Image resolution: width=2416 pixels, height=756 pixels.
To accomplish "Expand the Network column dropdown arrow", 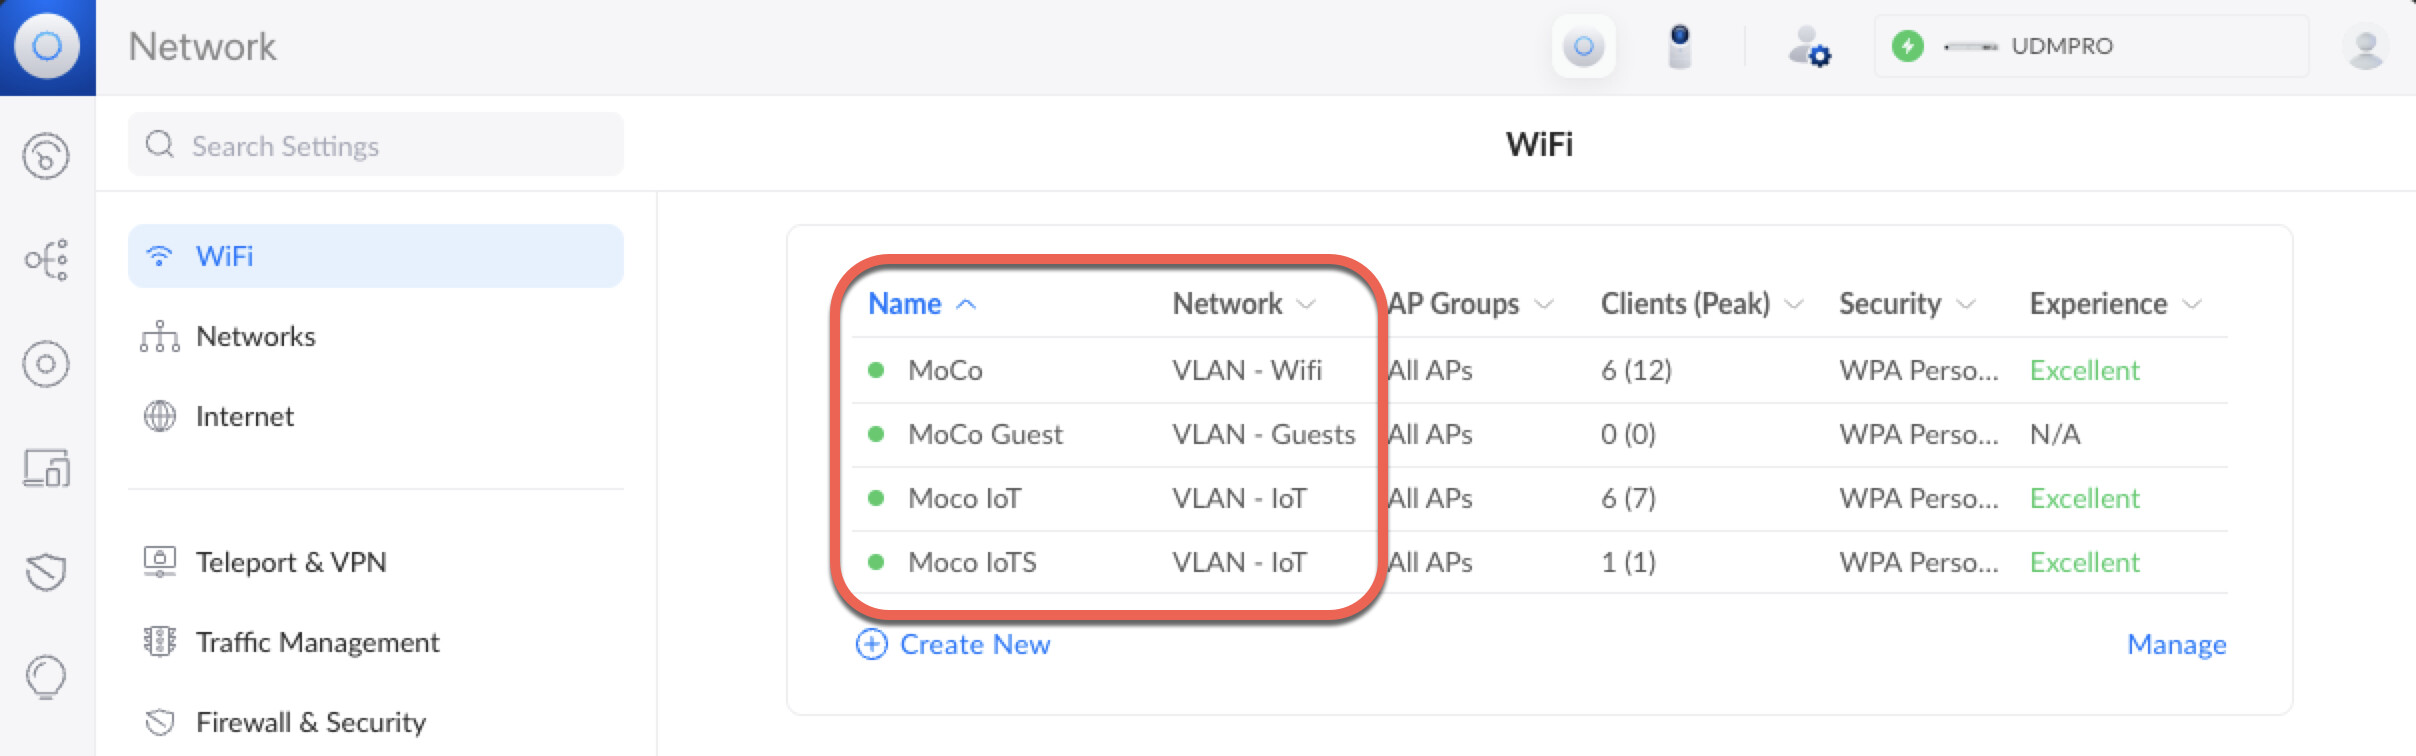I will [1306, 304].
